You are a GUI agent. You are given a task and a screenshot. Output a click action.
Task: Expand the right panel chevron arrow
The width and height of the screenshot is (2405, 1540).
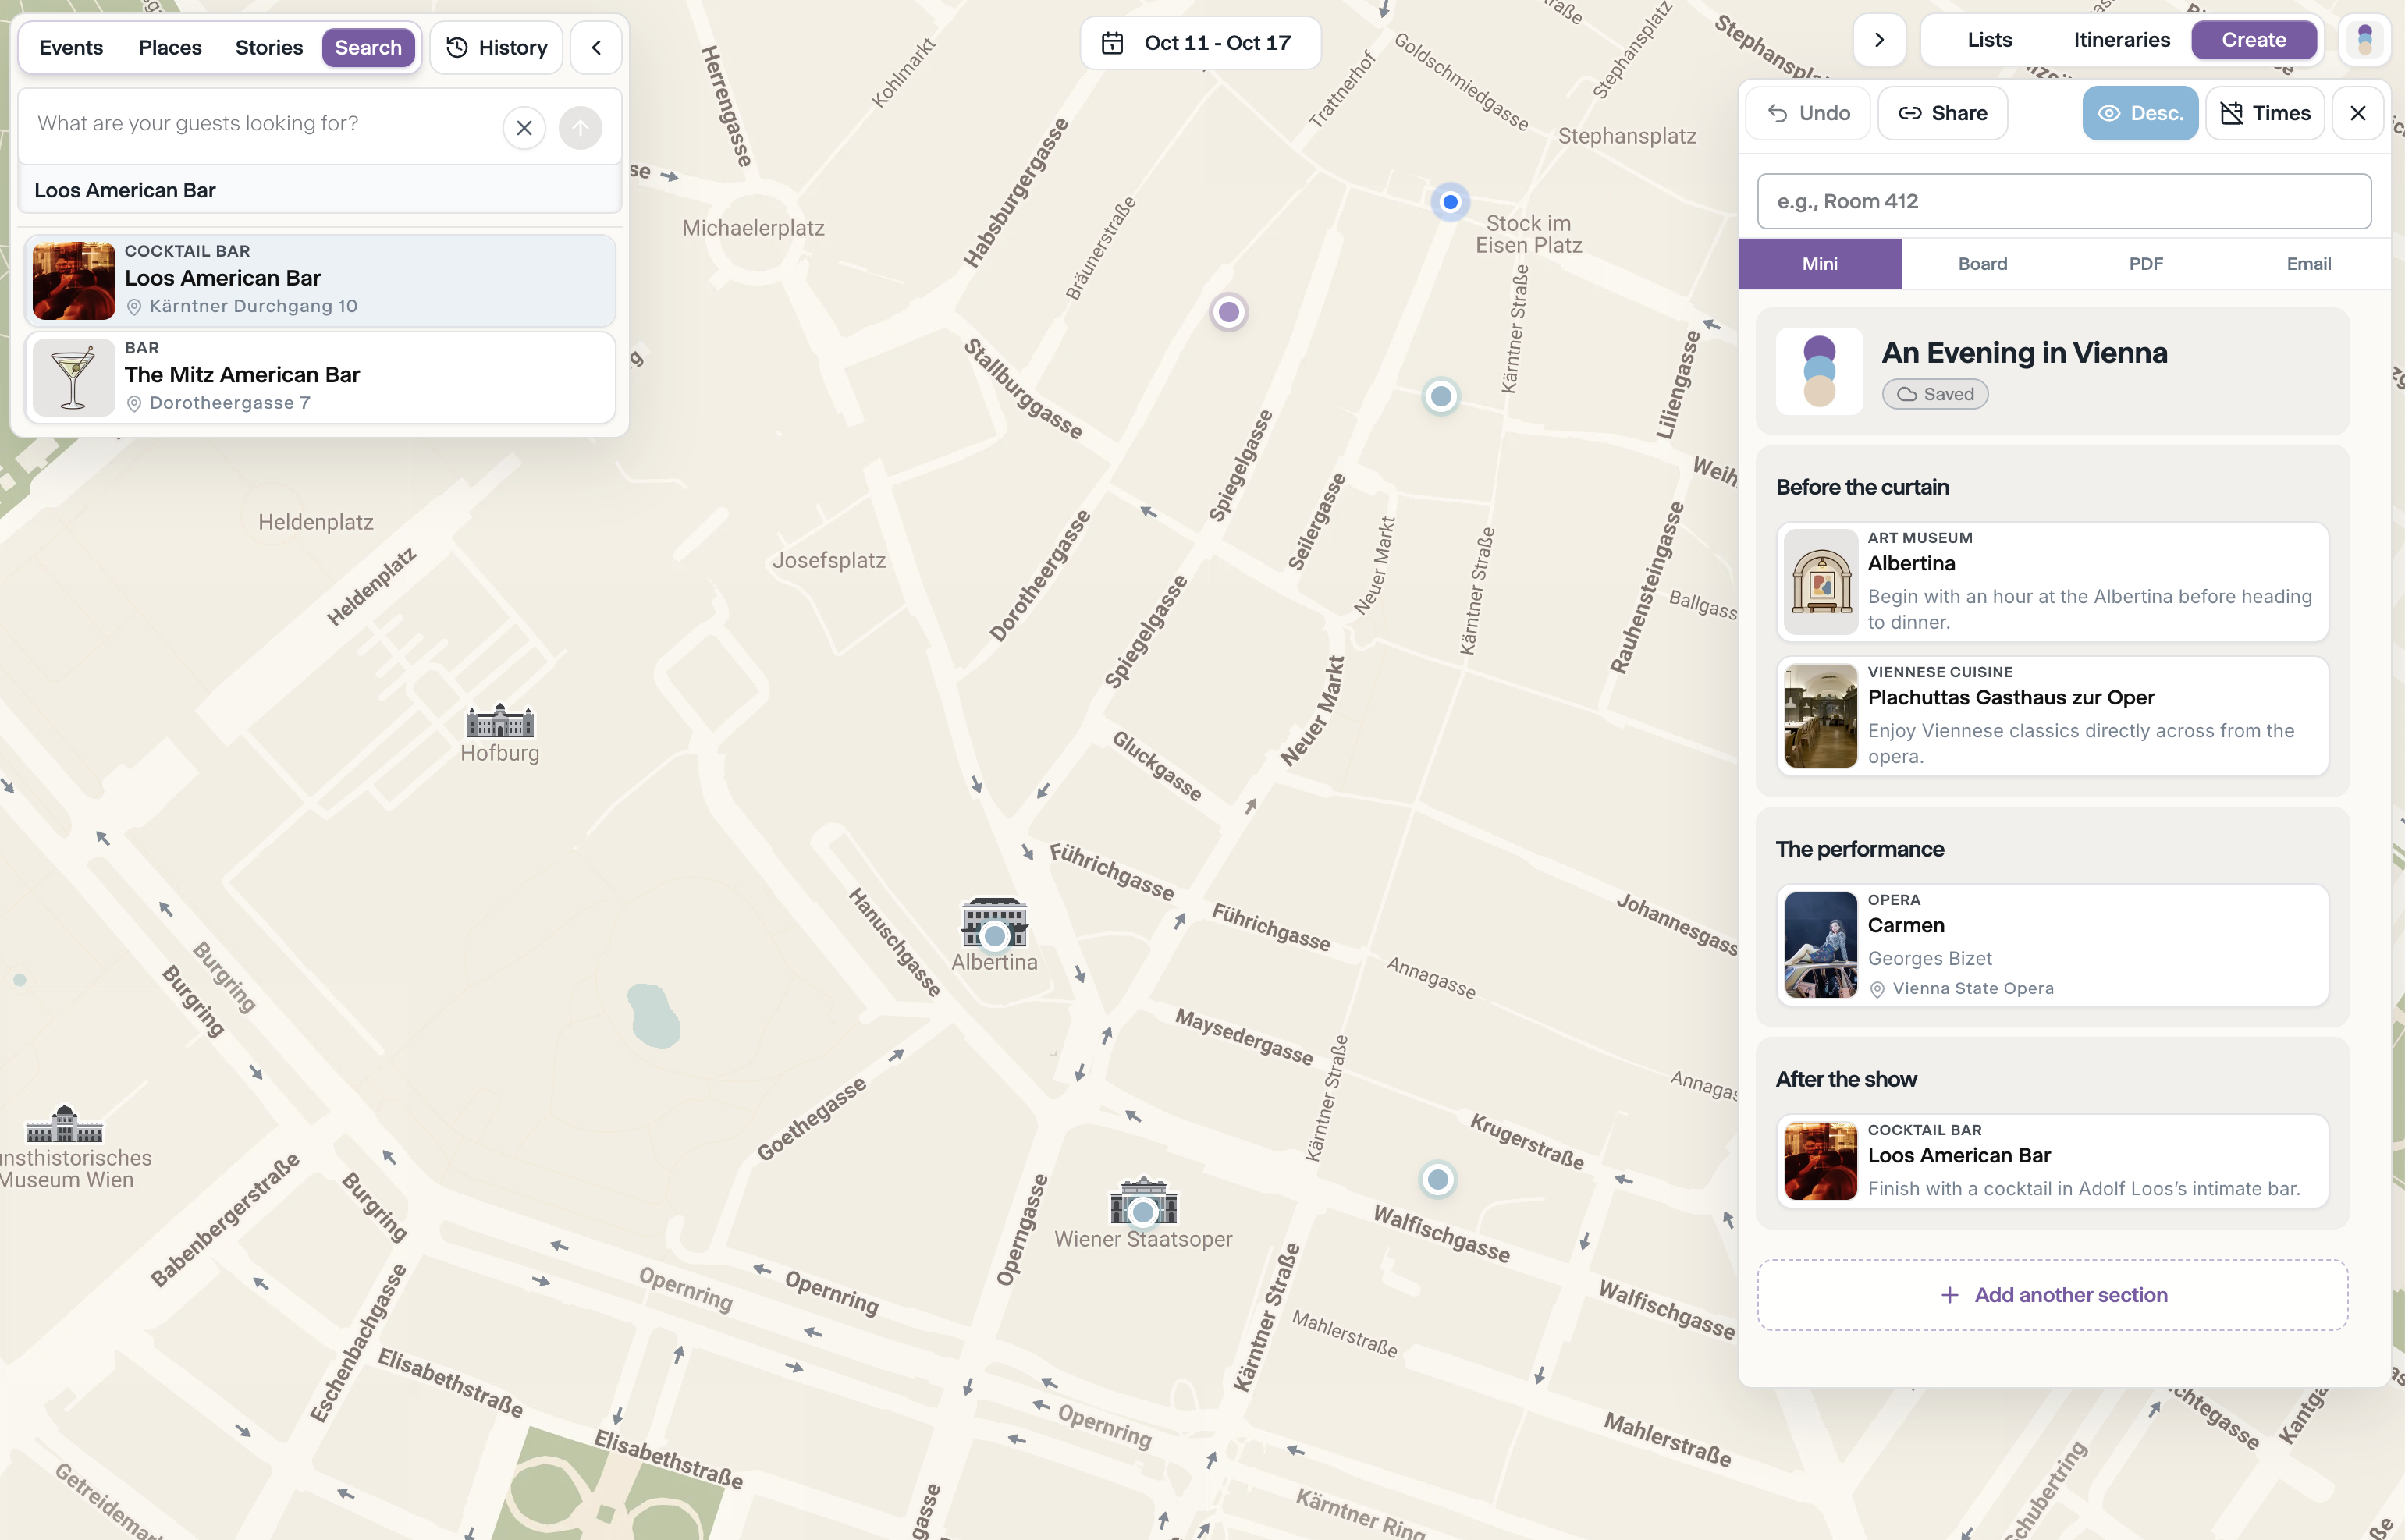tap(1879, 40)
